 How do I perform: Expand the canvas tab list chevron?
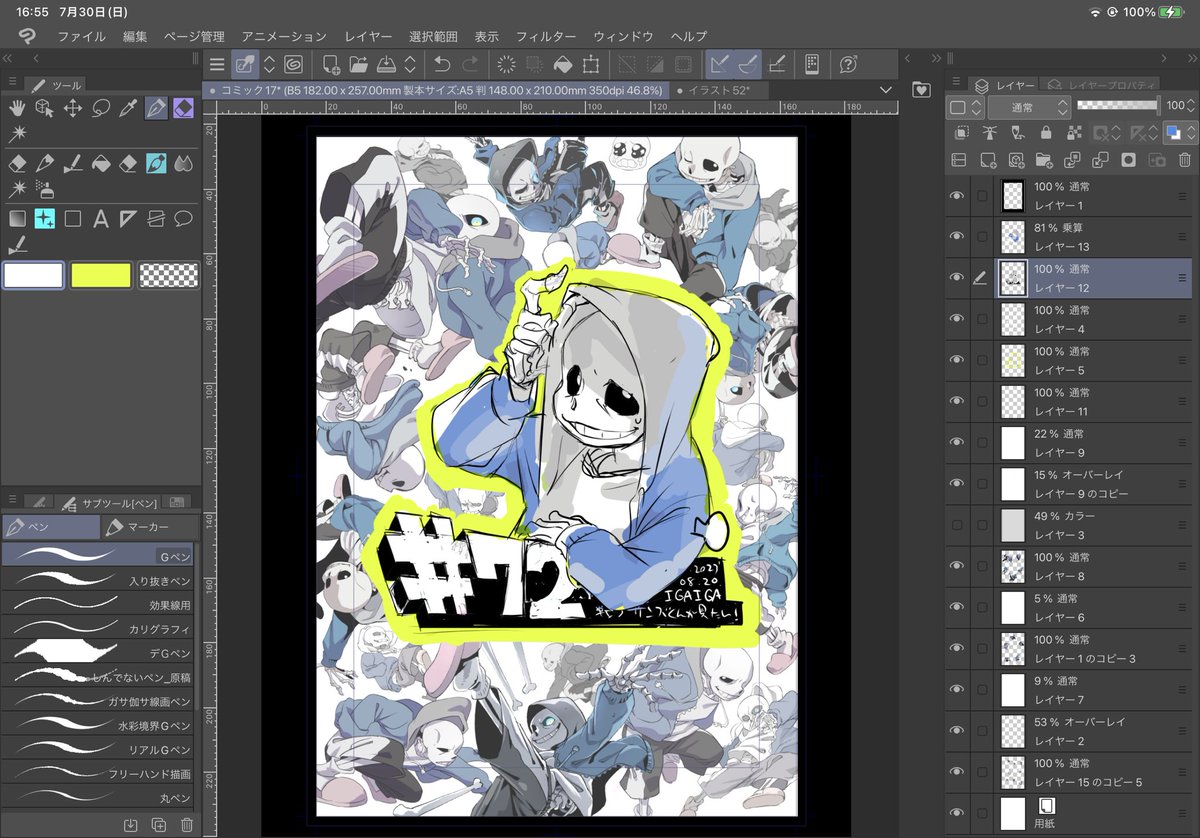(885, 89)
